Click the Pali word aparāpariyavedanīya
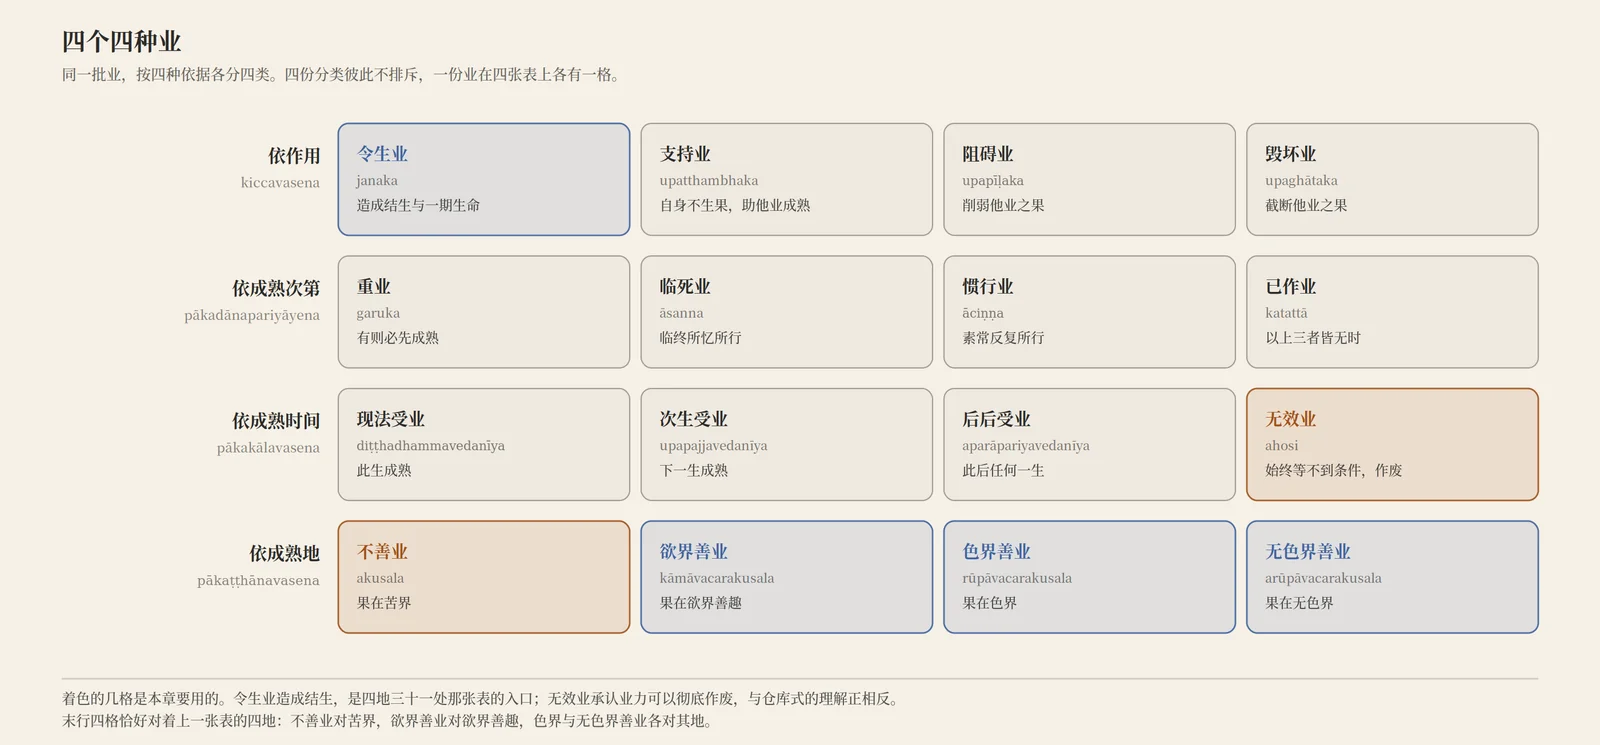The width and height of the screenshot is (1600, 745). coord(1026,446)
